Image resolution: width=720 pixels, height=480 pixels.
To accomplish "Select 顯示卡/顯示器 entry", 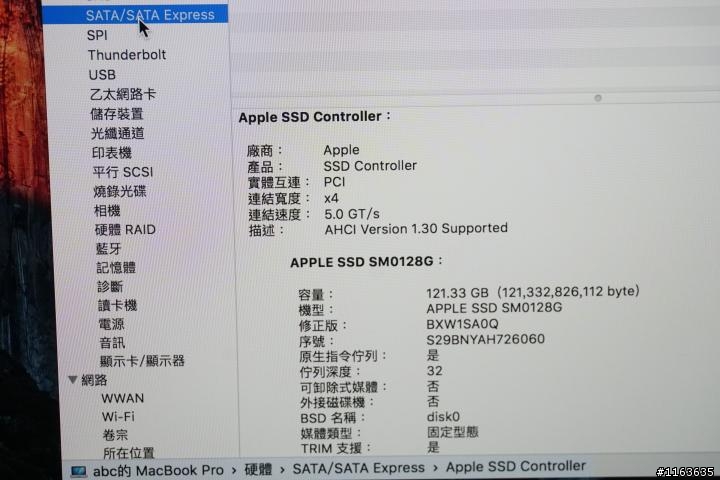I will pyautogui.click(x=142, y=361).
